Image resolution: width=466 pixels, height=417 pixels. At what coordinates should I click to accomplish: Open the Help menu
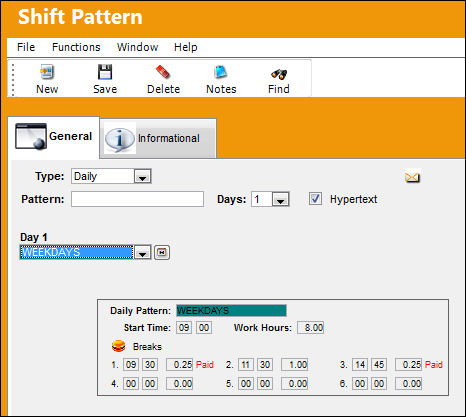pos(186,47)
